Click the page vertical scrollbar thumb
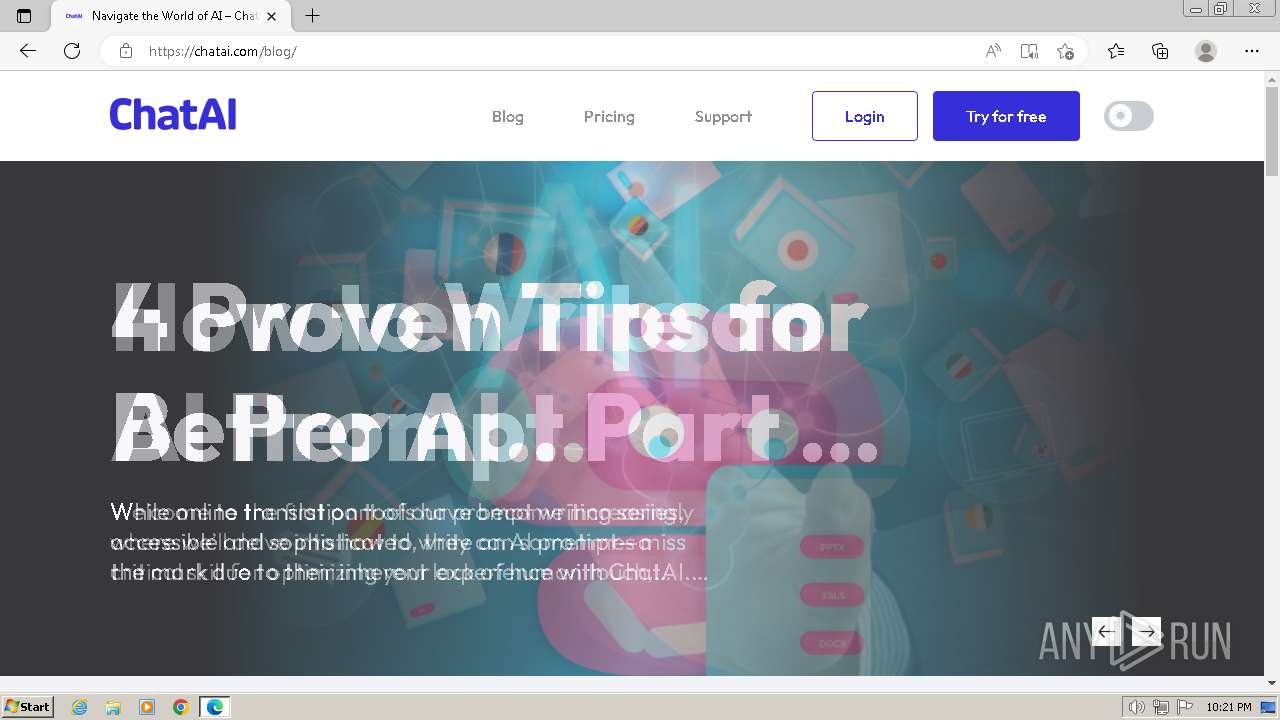This screenshot has height=720, width=1280. pos(1272,131)
